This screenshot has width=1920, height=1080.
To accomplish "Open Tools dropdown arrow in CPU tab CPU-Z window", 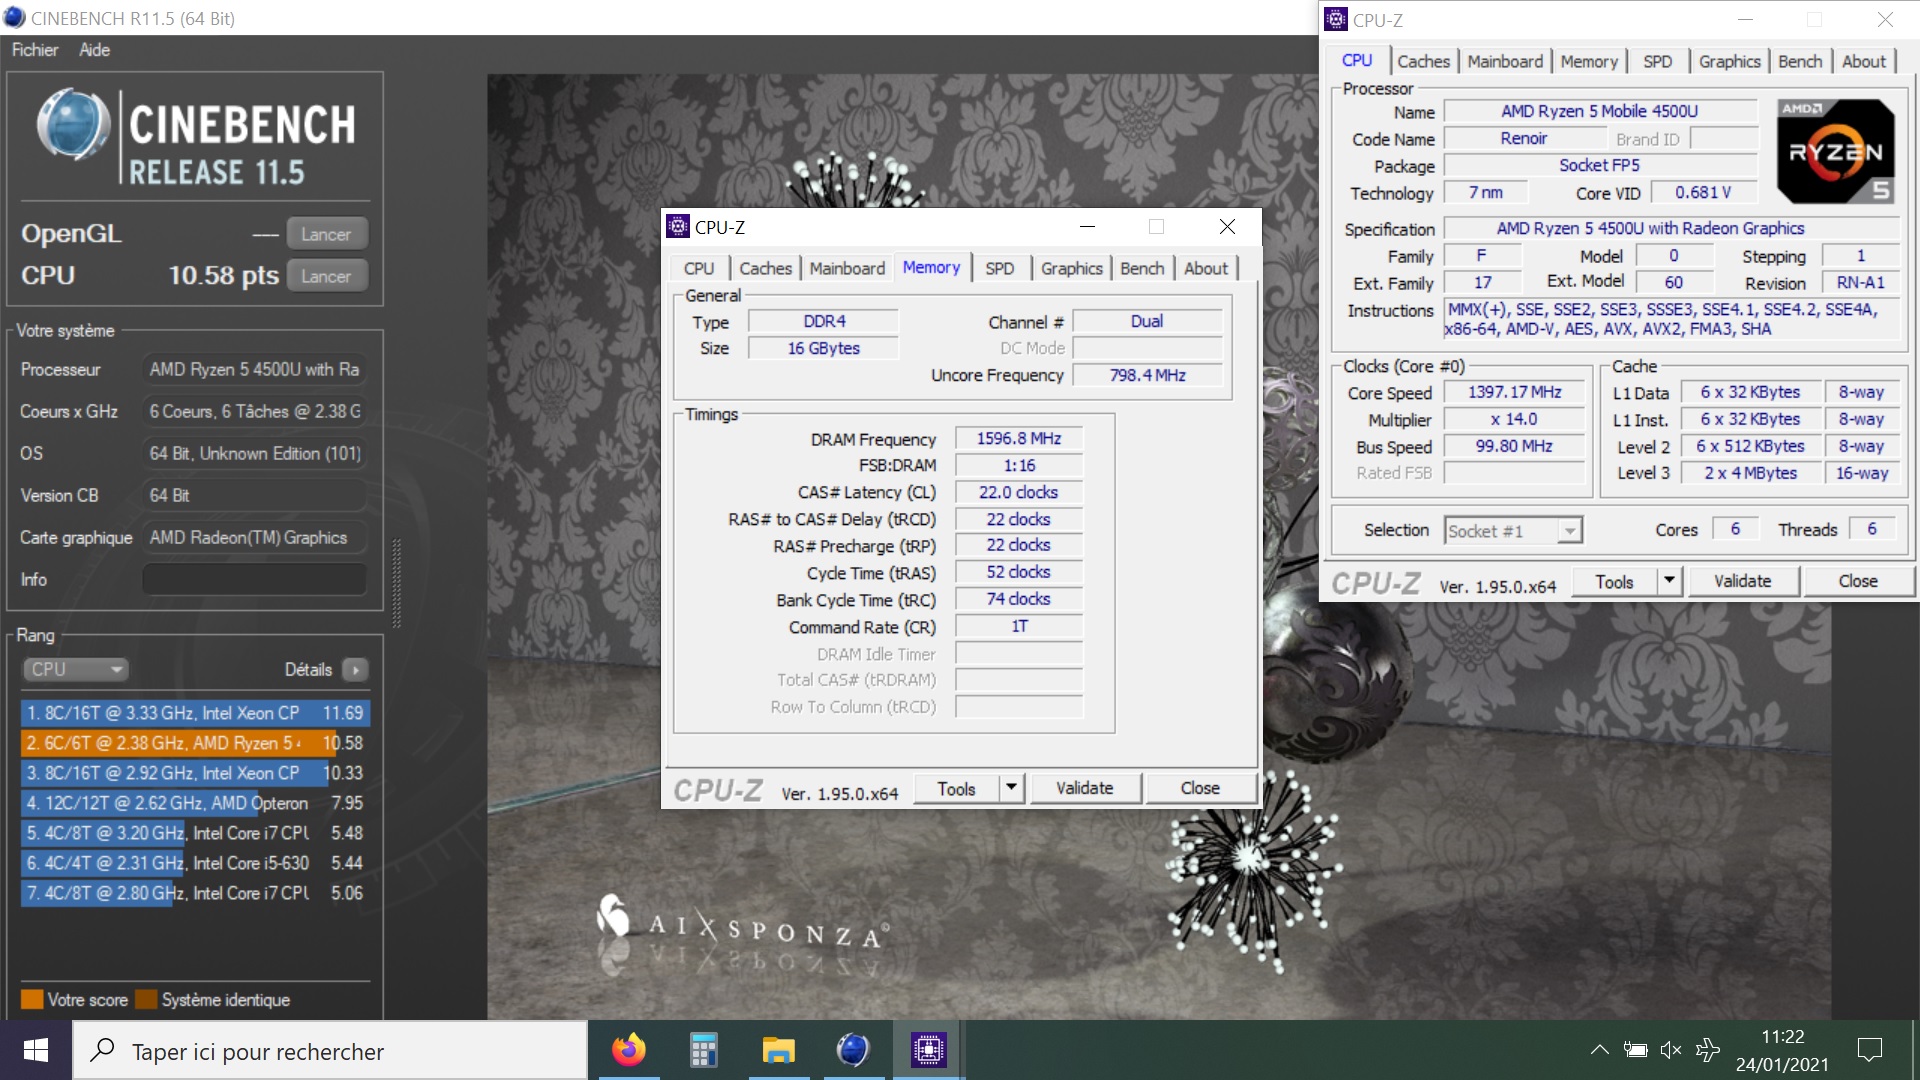I will pos(1668,581).
